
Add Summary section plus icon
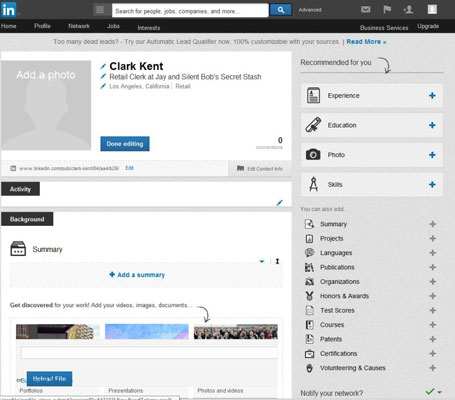pos(433,224)
